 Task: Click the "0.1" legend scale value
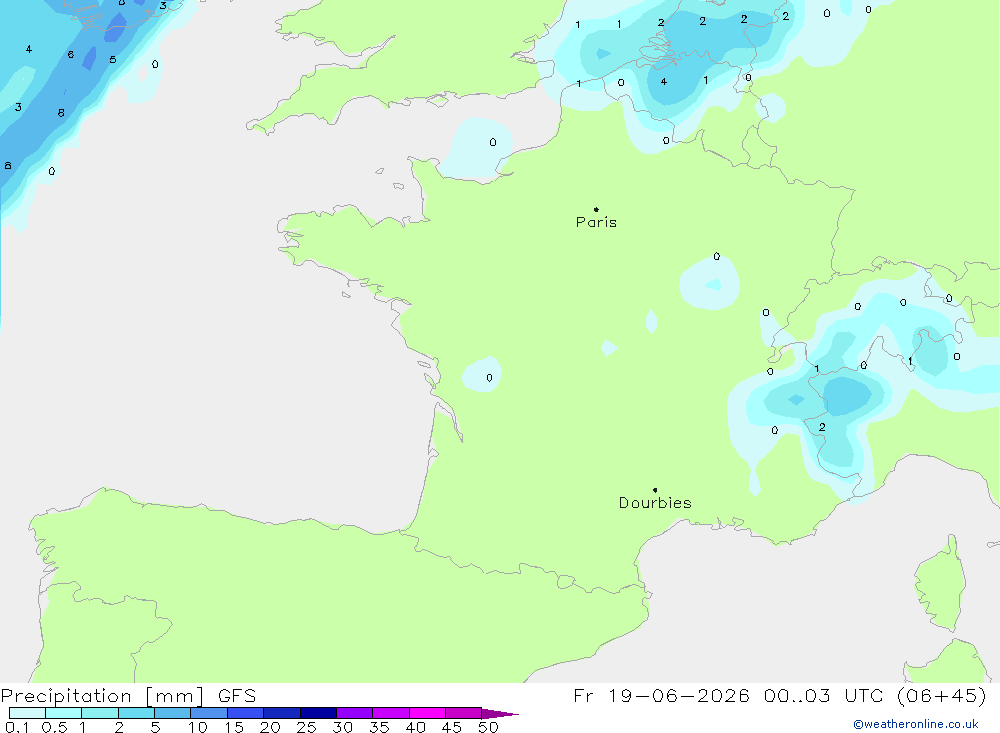[x=17, y=727]
